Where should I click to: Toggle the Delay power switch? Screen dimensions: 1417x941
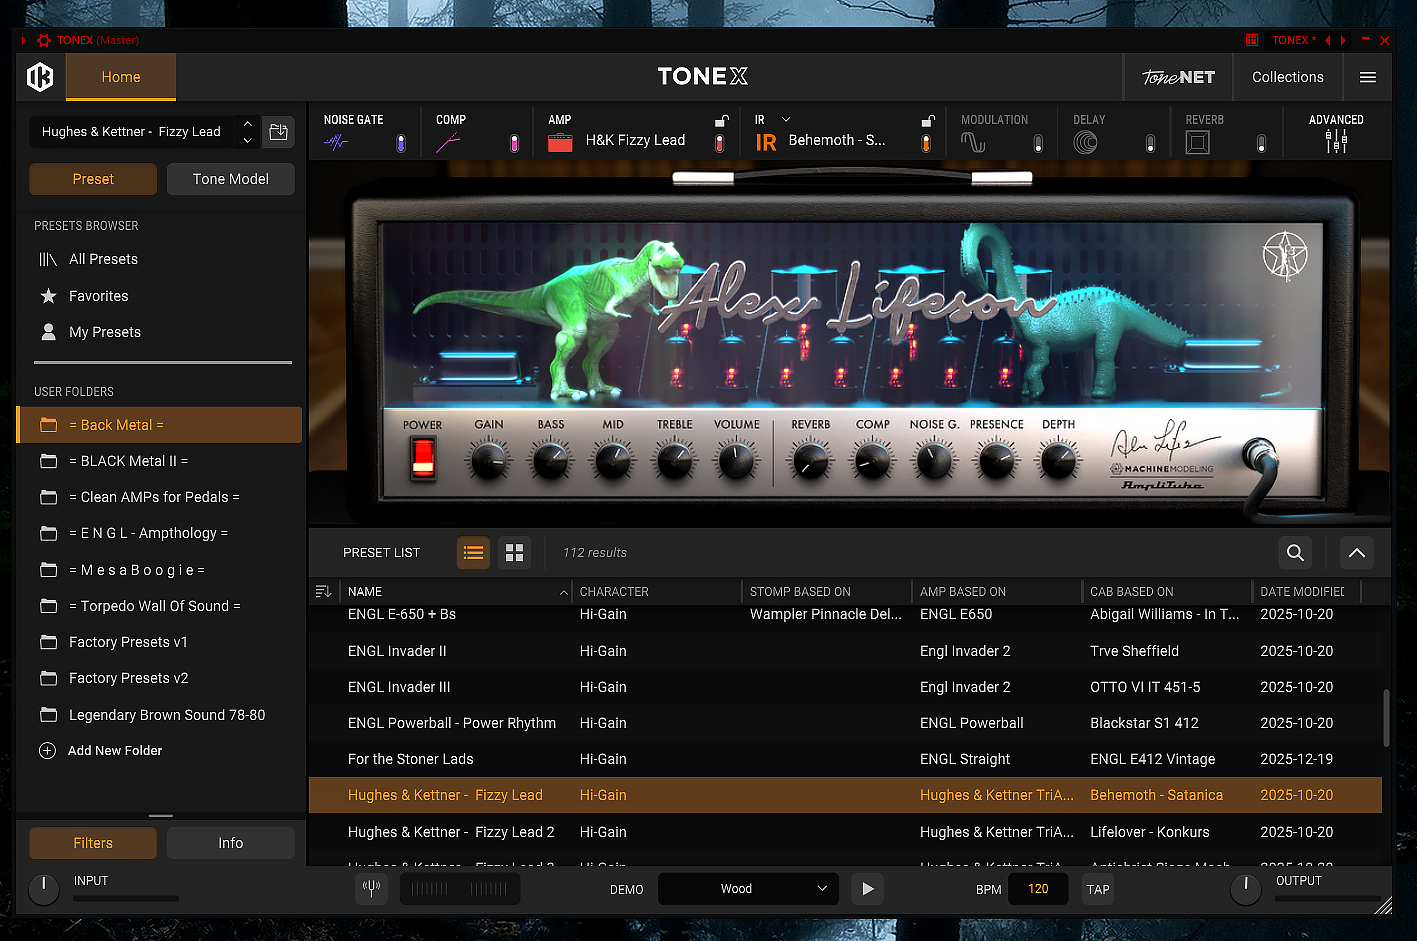[x=1150, y=143]
